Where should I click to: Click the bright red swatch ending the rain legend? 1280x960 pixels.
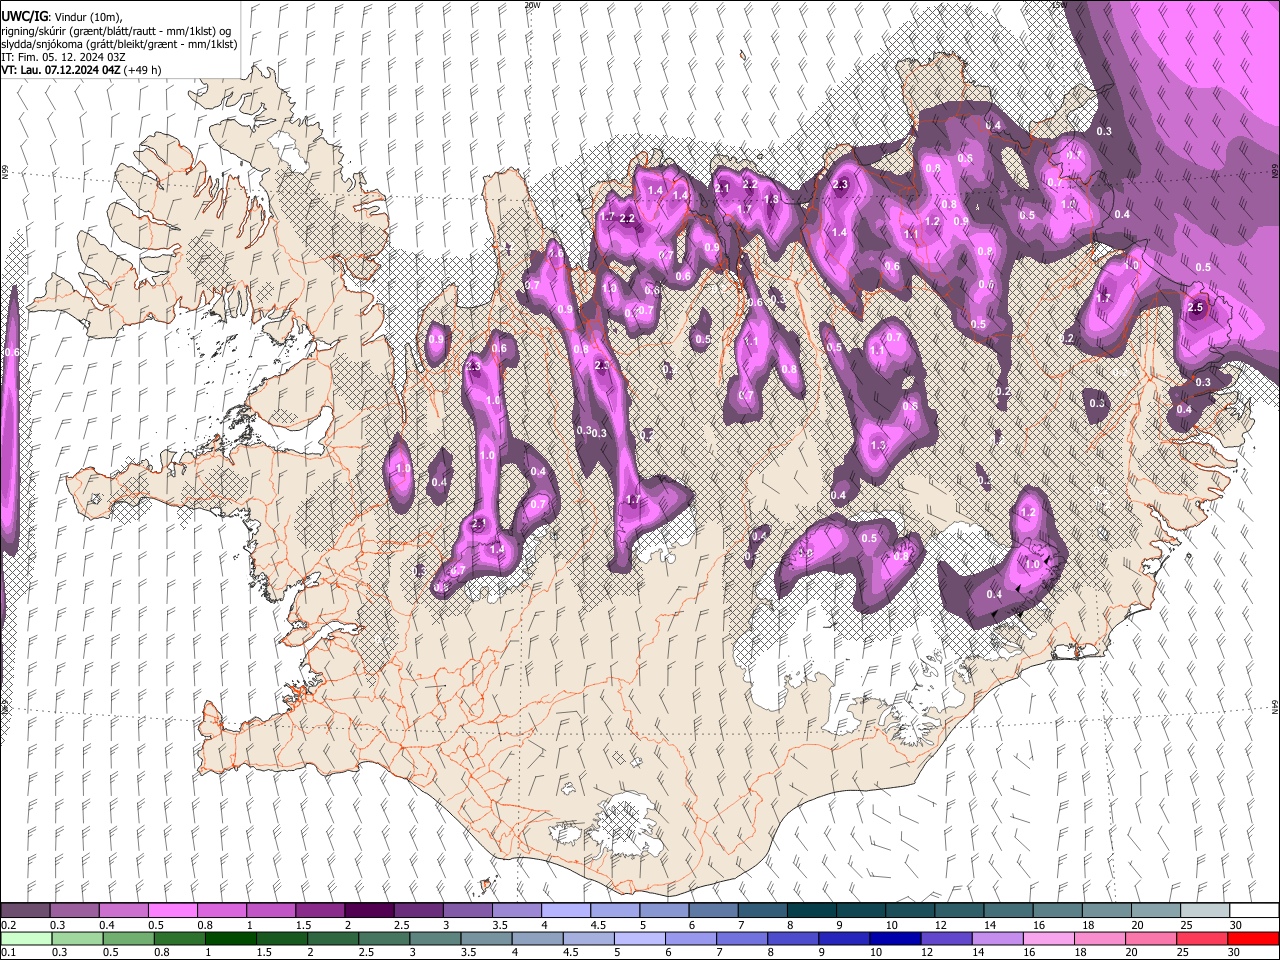coord(1253,938)
